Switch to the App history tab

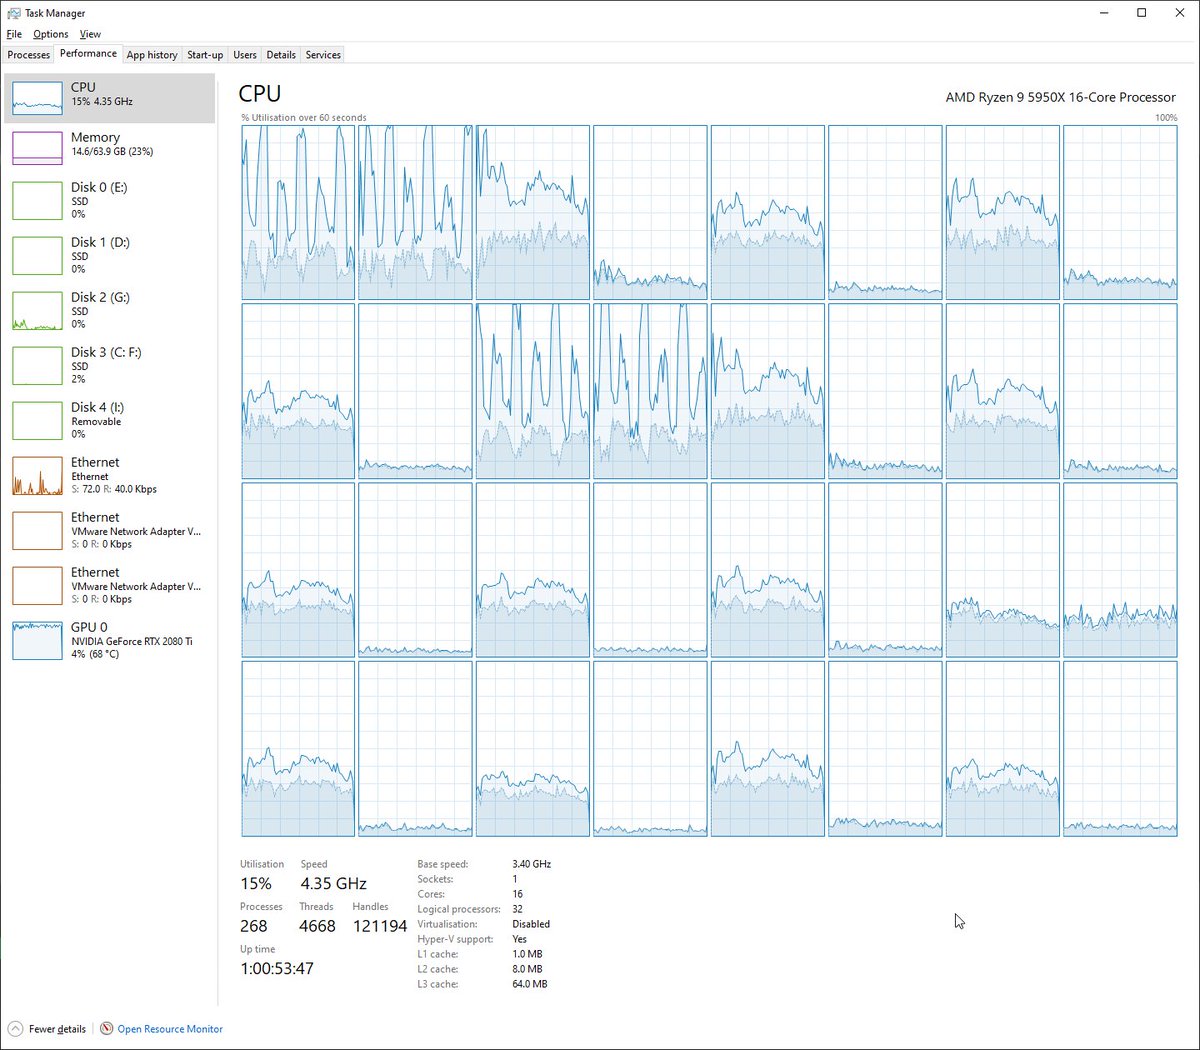tap(152, 55)
